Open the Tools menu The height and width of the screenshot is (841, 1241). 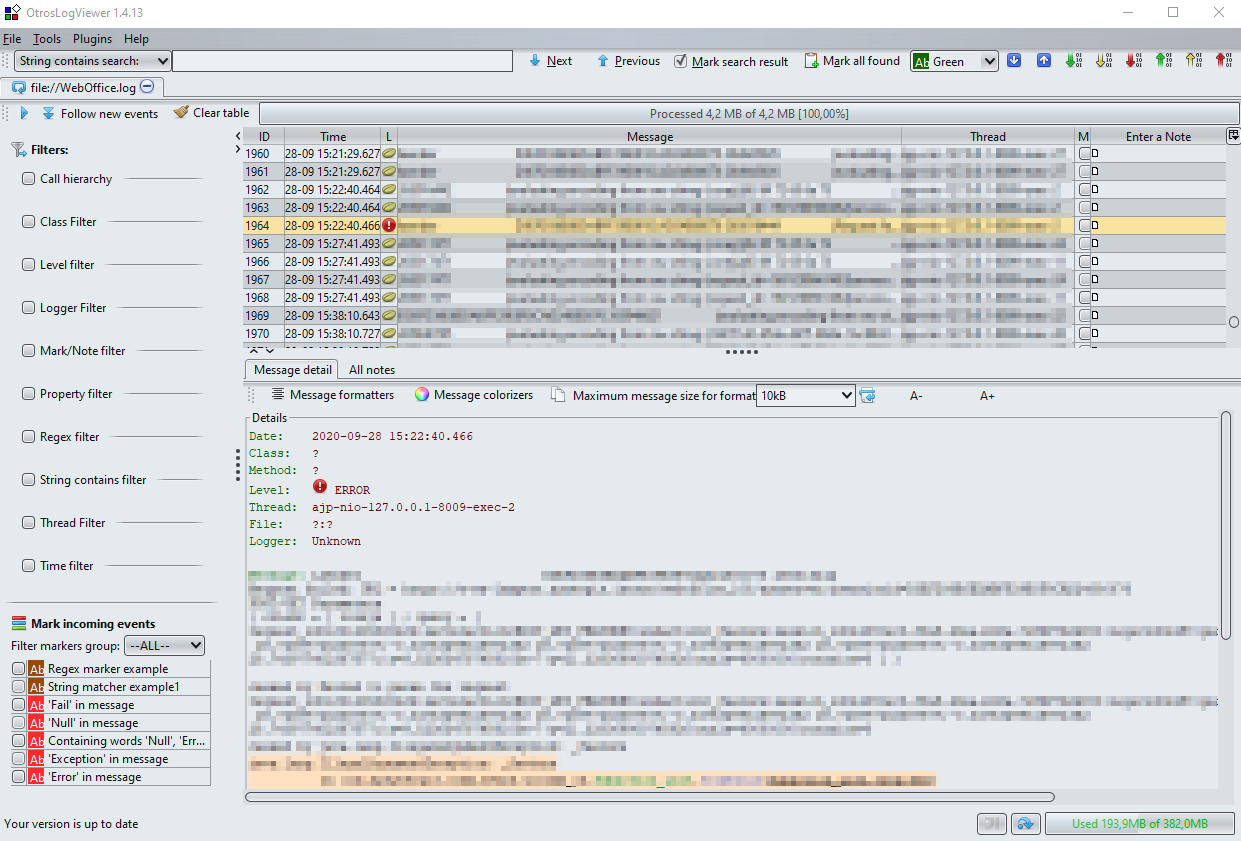pos(46,38)
